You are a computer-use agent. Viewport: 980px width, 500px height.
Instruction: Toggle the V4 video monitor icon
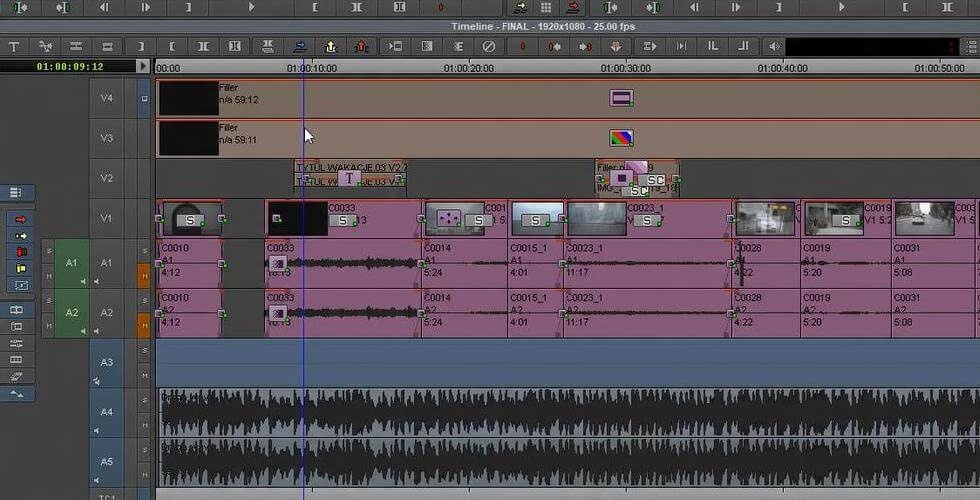144,99
